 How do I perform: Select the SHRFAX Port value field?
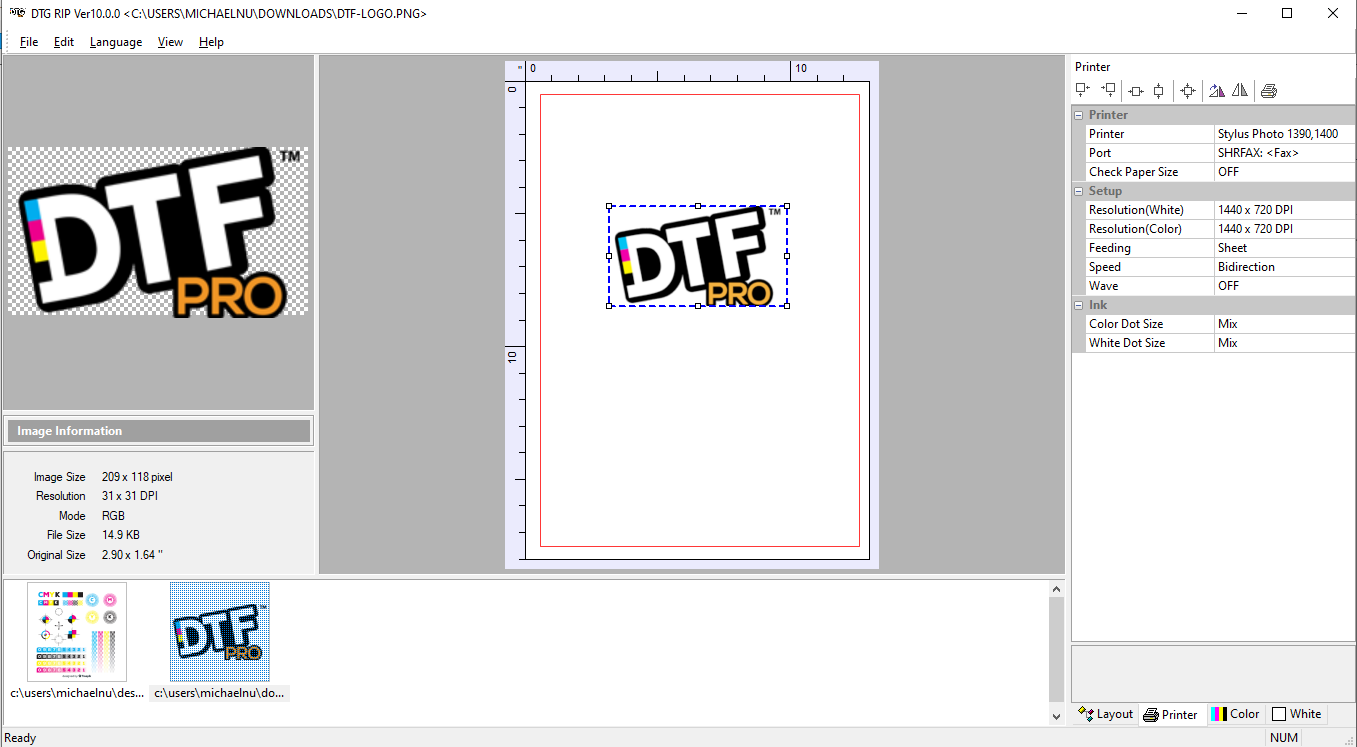click(x=1284, y=153)
